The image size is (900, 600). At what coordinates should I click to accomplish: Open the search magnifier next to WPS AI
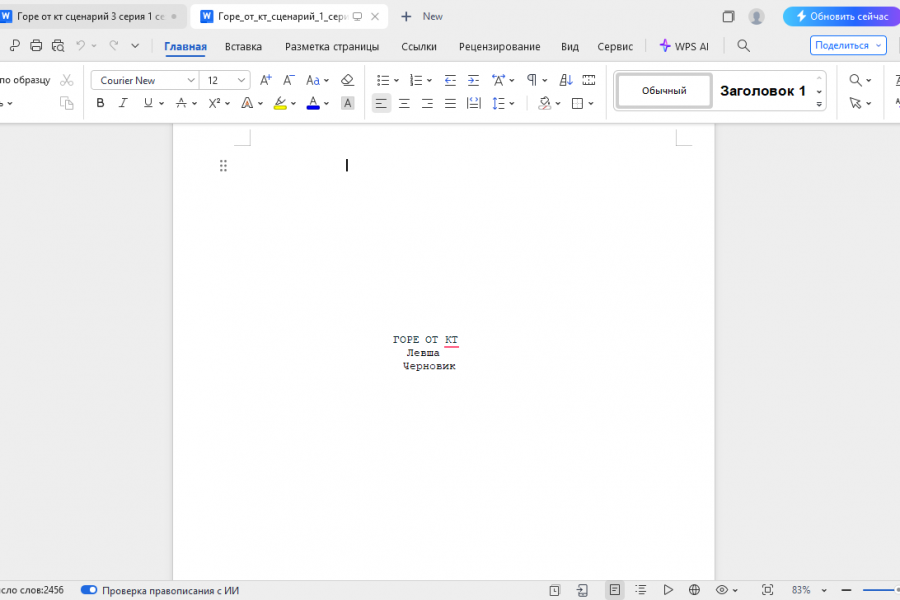(743, 46)
